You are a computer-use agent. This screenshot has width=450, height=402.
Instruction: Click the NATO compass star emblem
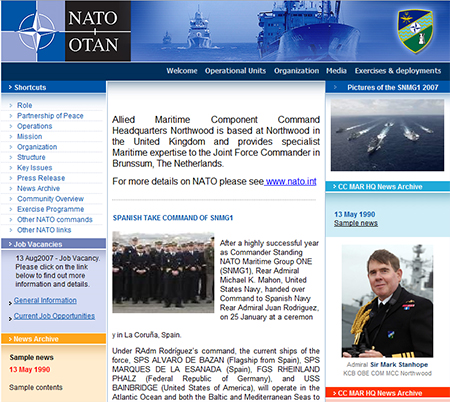pos(37,31)
